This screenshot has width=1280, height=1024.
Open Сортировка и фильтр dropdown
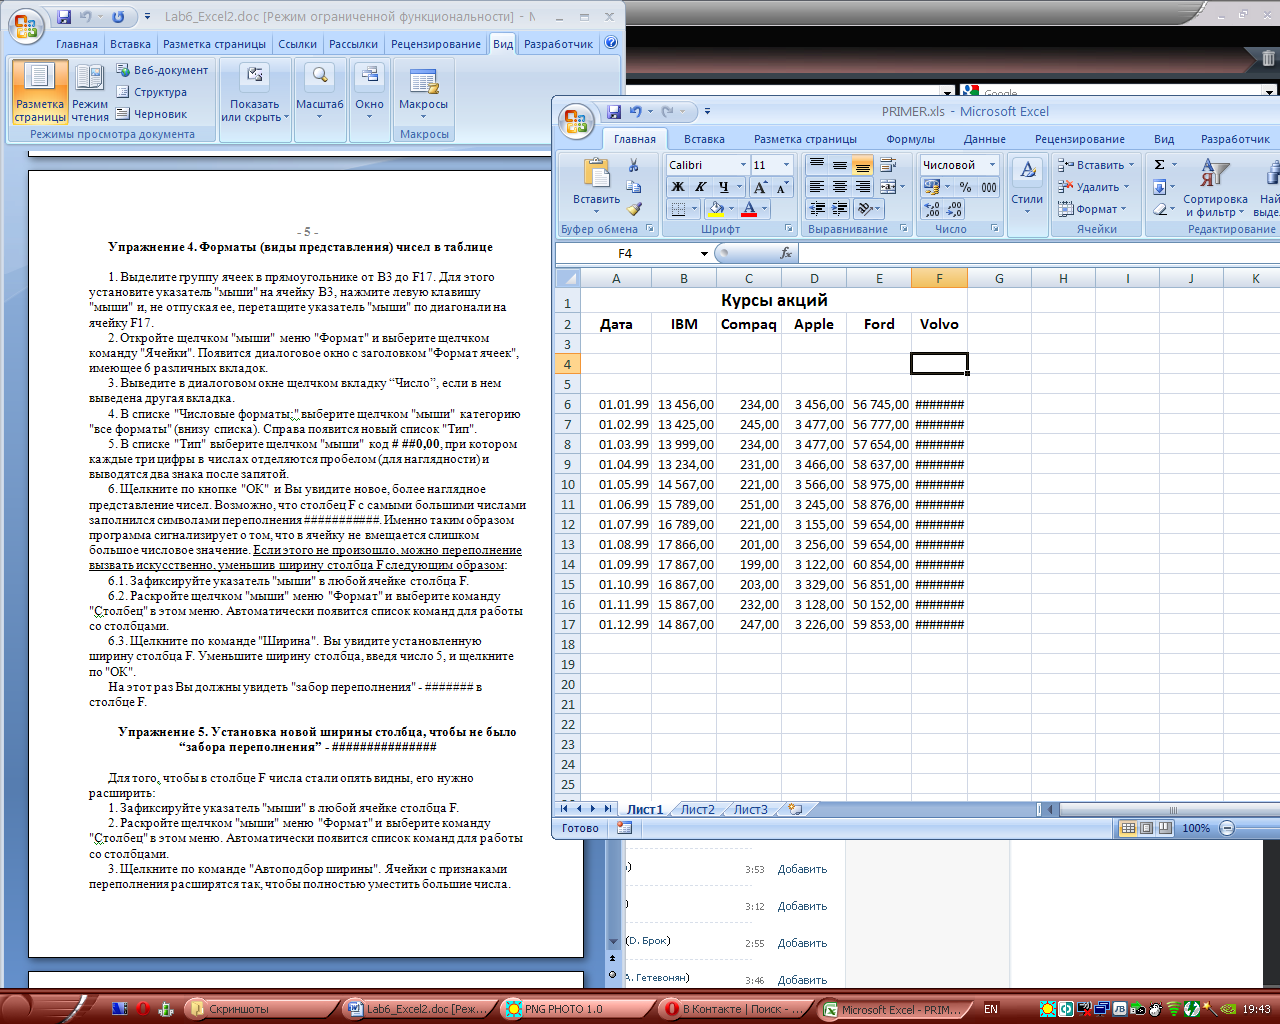coord(1214,188)
